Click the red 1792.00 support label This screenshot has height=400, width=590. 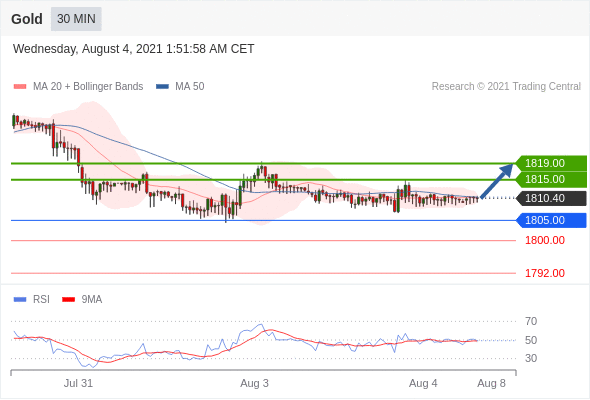tap(545, 273)
